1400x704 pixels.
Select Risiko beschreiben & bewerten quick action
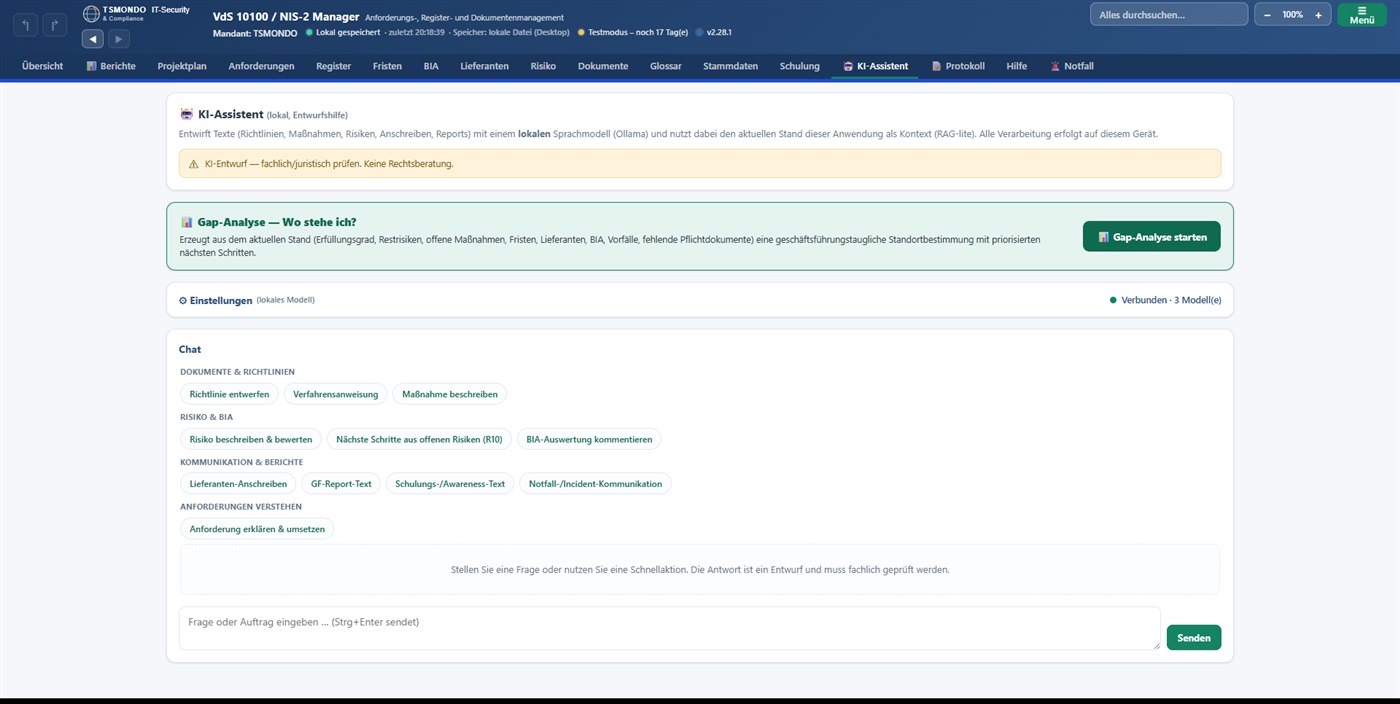pyautogui.click(x=251, y=439)
